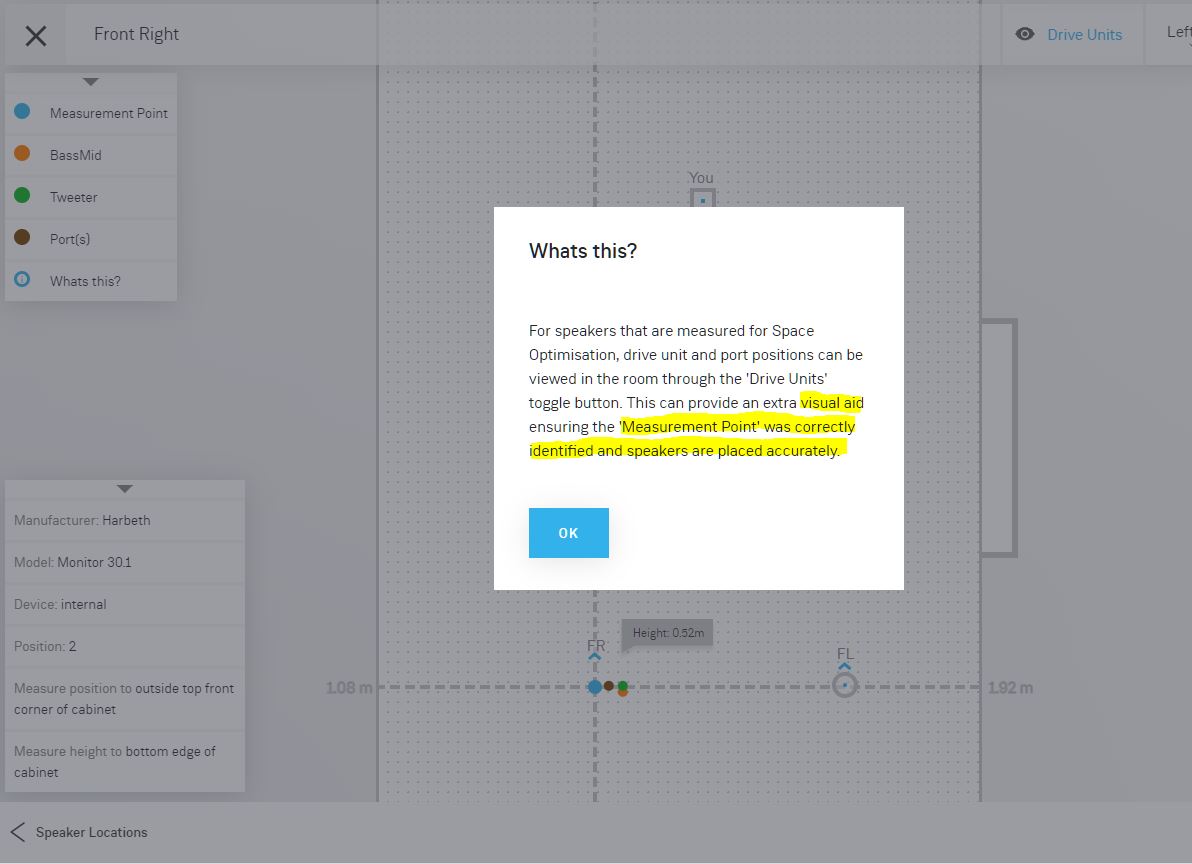Click the Device: internal row
Viewport: 1192px width, 864px height.
(x=125, y=604)
